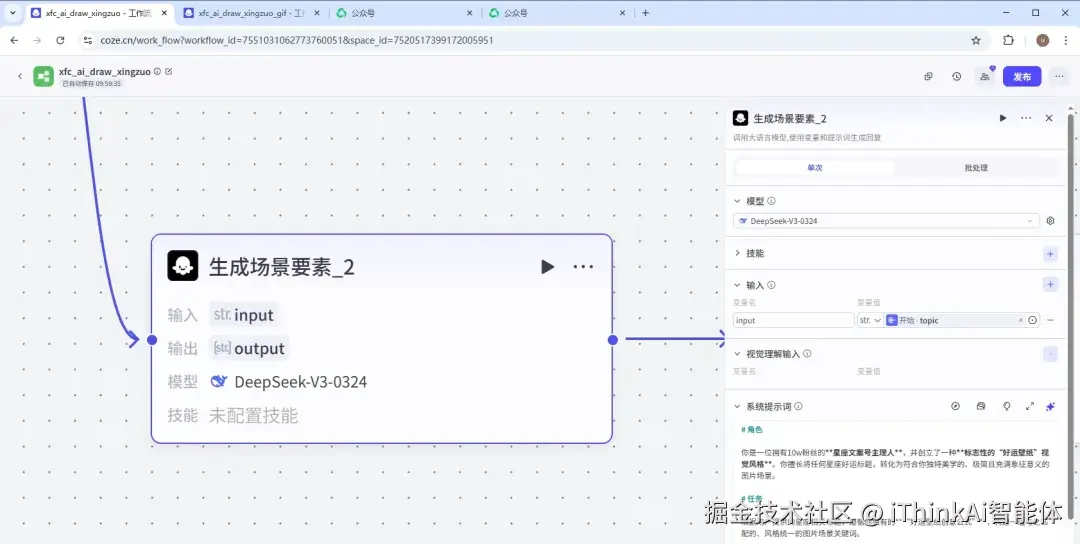Viewport: 1080px width, 544px height.
Task: Show the info tooltip beside 视觉理解输入
Action: coord(807,354)
